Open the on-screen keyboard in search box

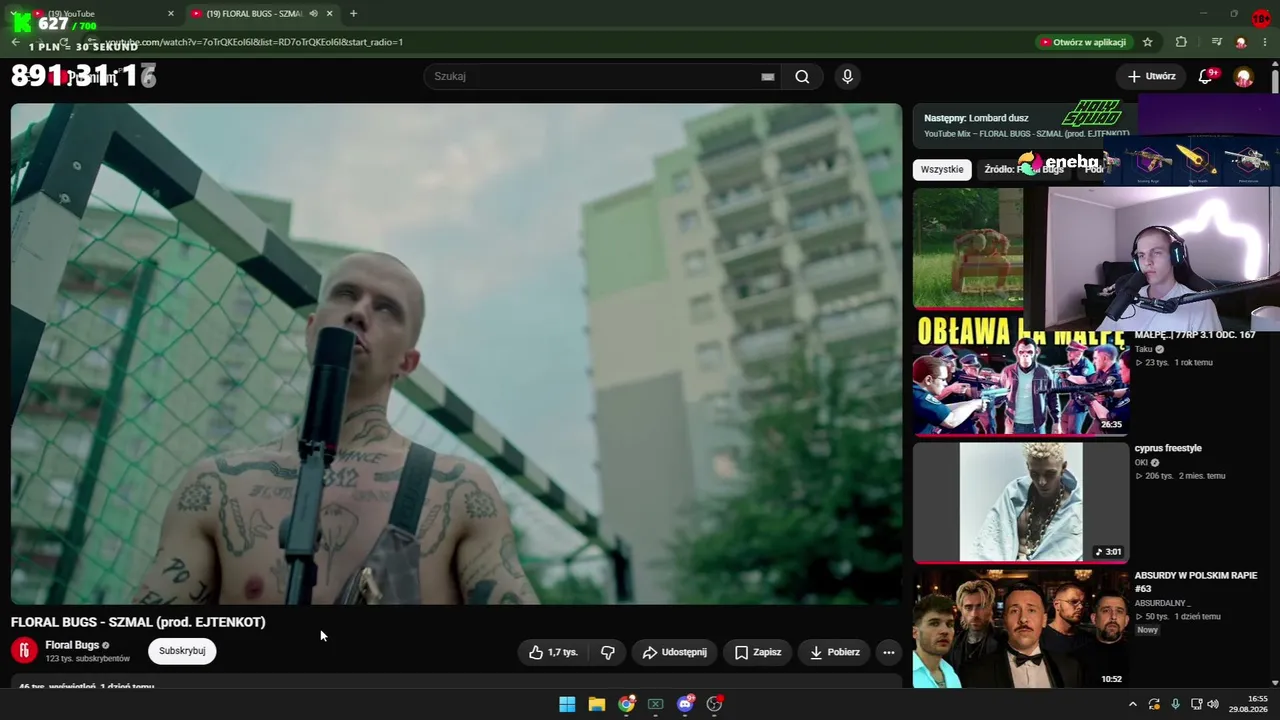pos(768,77)
